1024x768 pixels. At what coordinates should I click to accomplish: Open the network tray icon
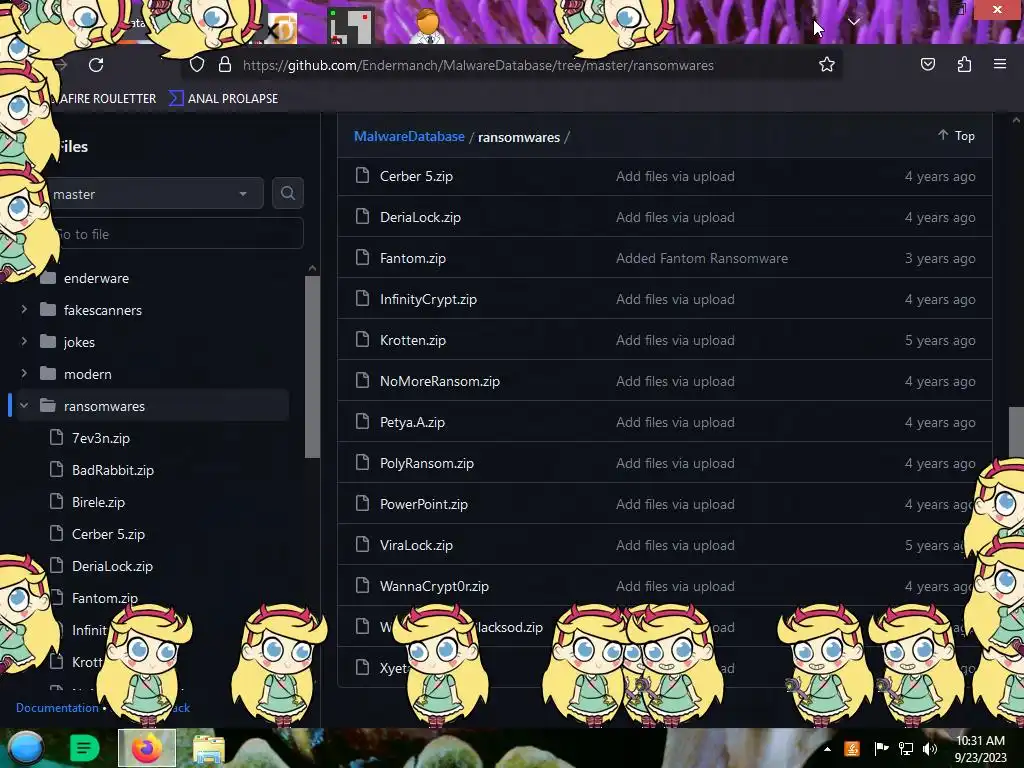coord(906,749)
